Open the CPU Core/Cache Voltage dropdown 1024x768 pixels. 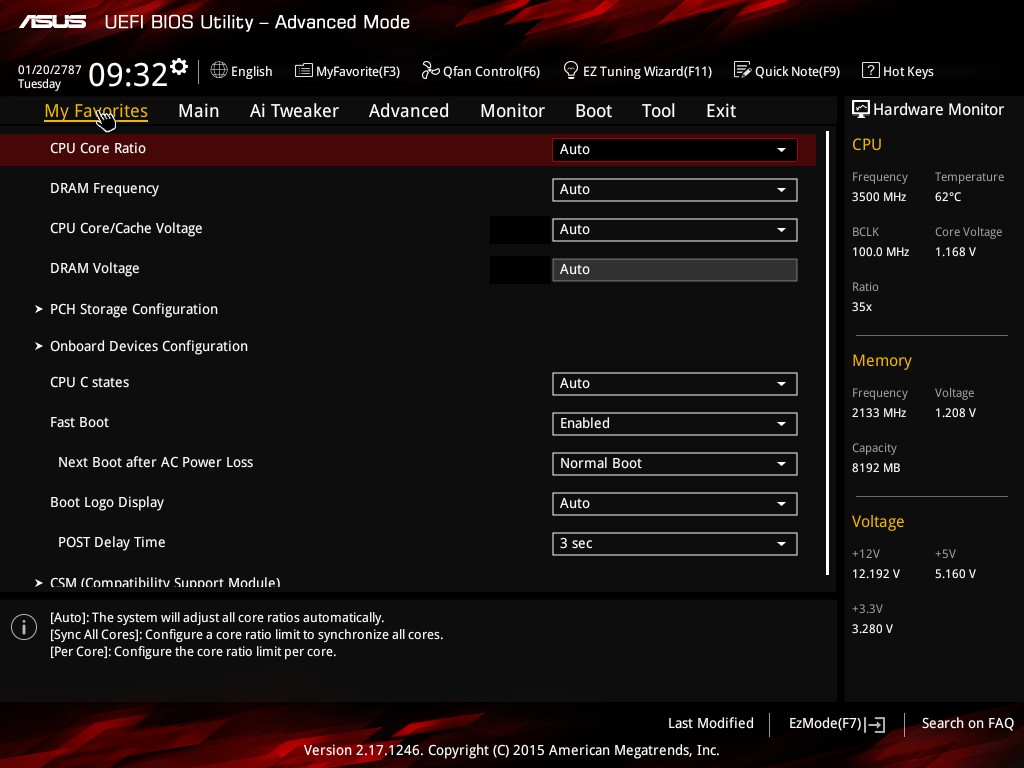[675, 230]
